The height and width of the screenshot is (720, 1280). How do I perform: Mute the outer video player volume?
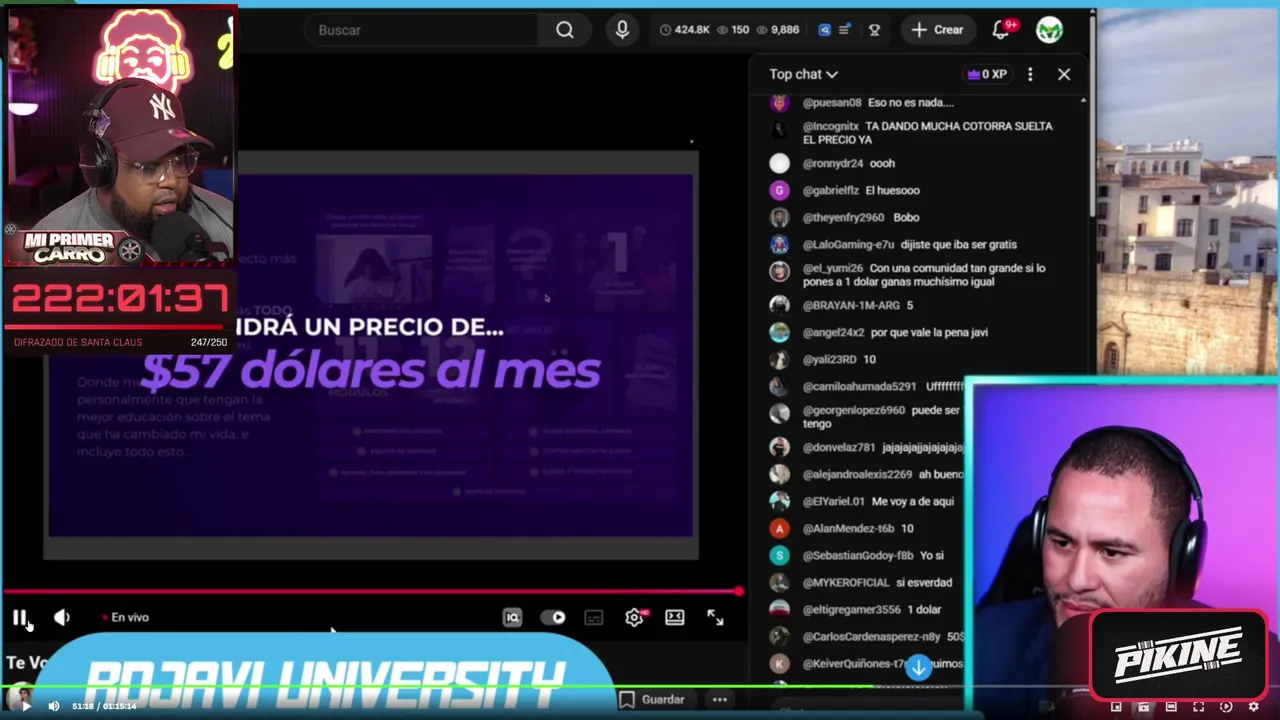[54, 706]
